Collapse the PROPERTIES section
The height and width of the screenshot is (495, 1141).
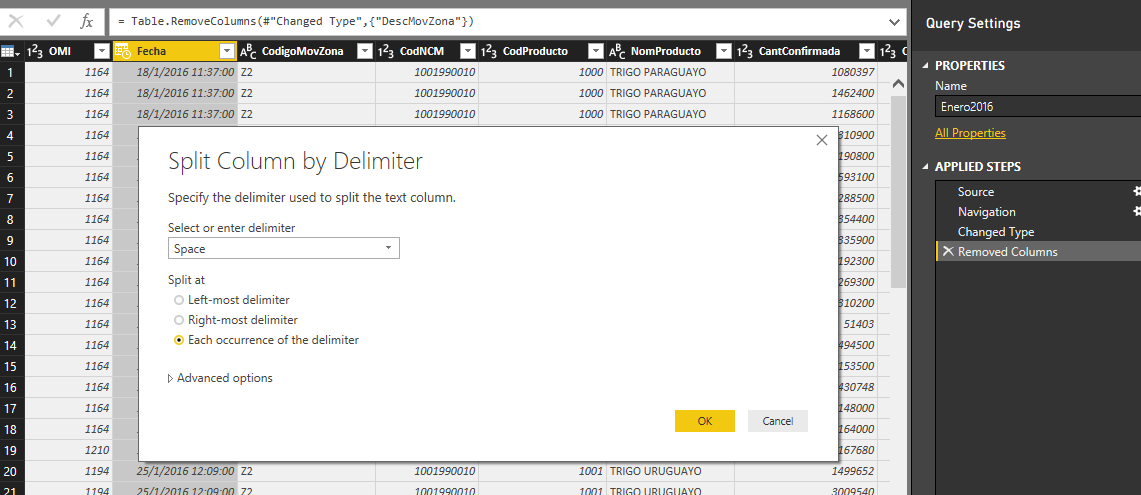(926, 66)
